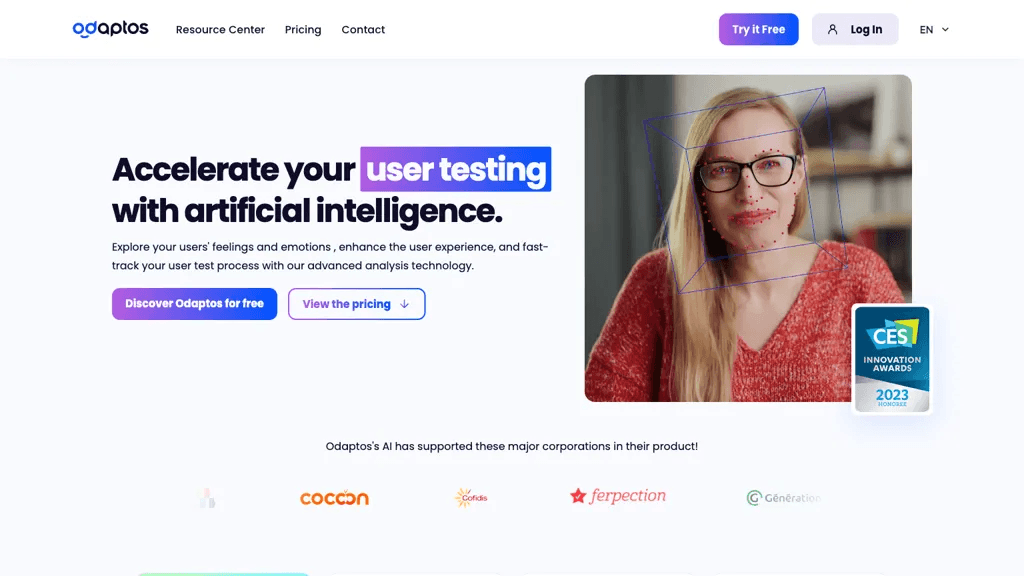
Task: Click the Try it Free button
Action: pyautogui.click(x=758, y=29)
